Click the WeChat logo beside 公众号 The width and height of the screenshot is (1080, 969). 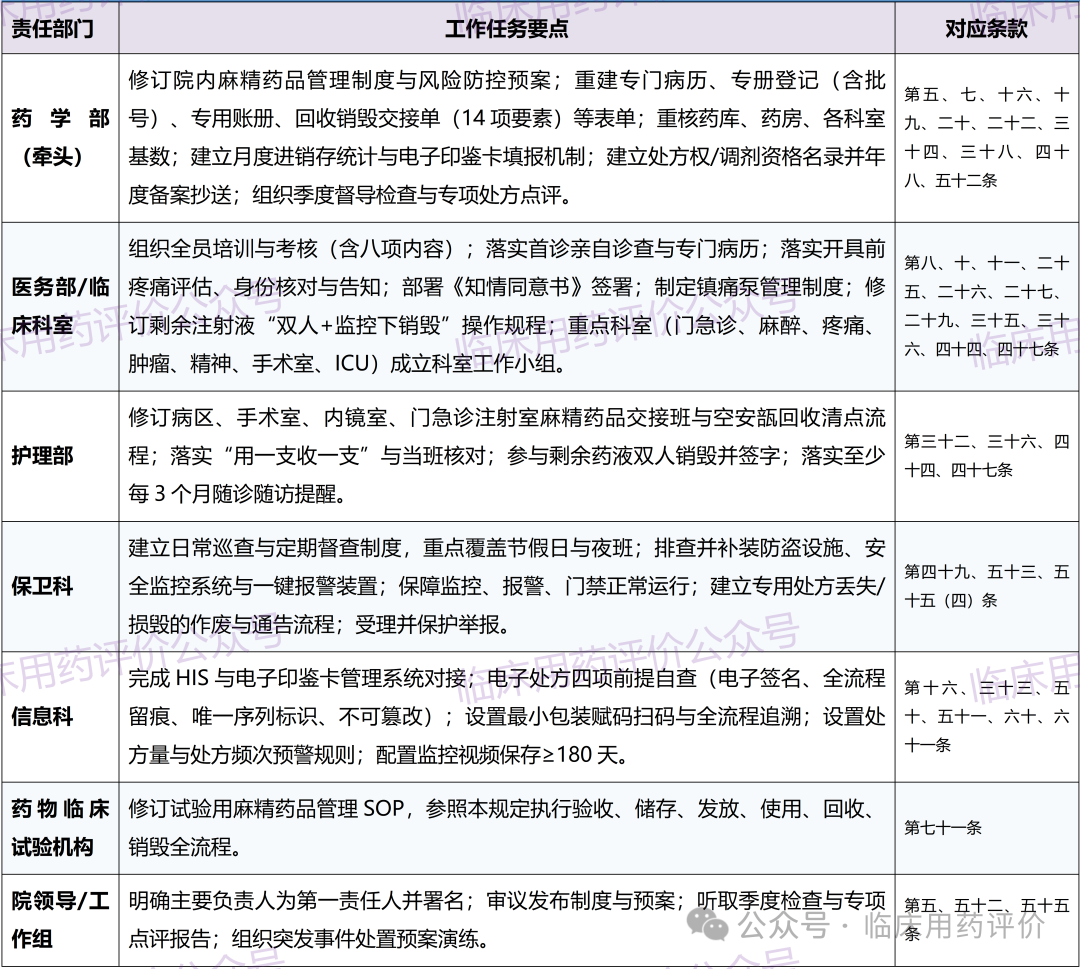[x=707, y=925]
